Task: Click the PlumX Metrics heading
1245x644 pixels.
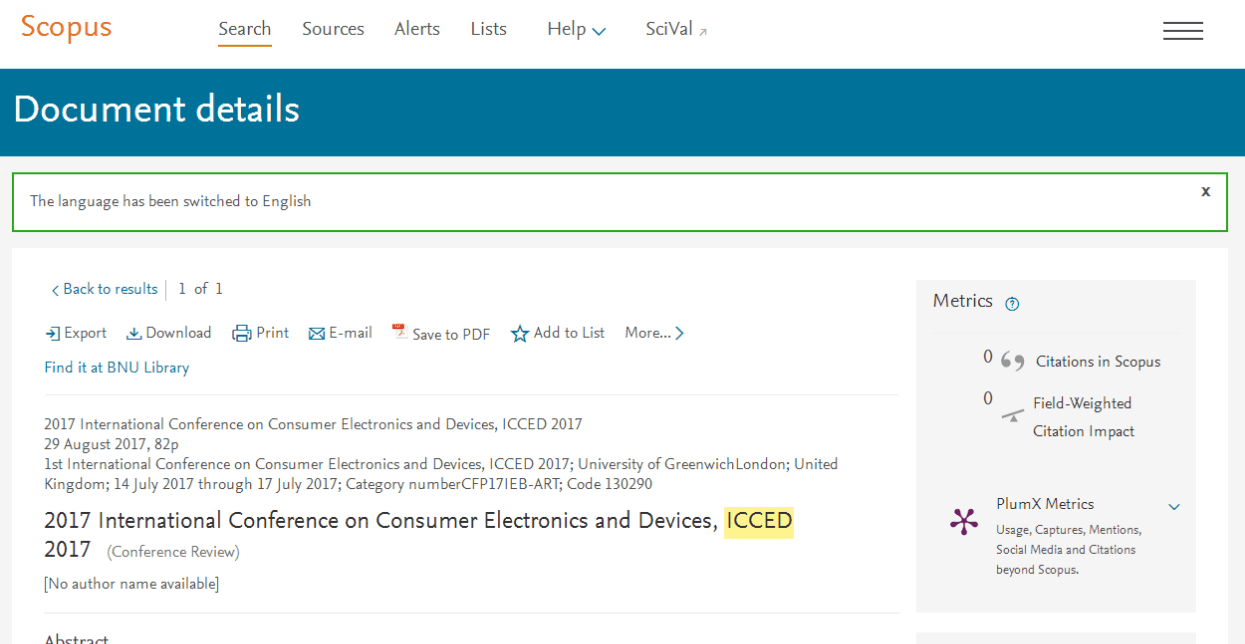Action: coord(1045,504)
